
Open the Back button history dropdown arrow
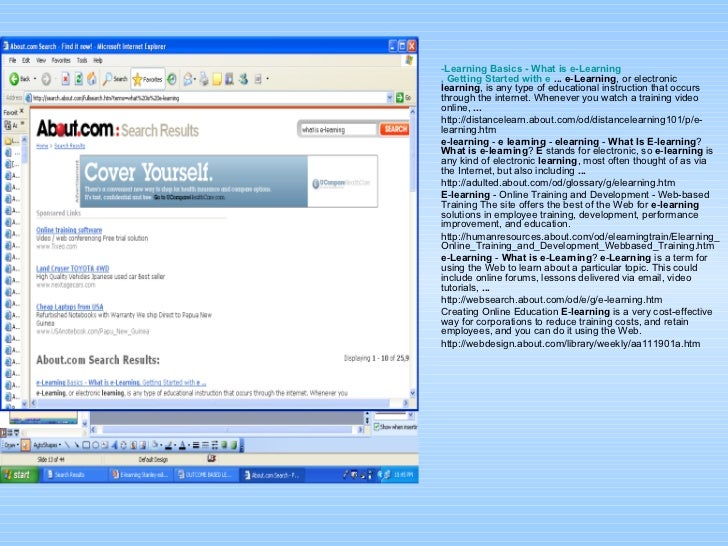coord(35,79)
